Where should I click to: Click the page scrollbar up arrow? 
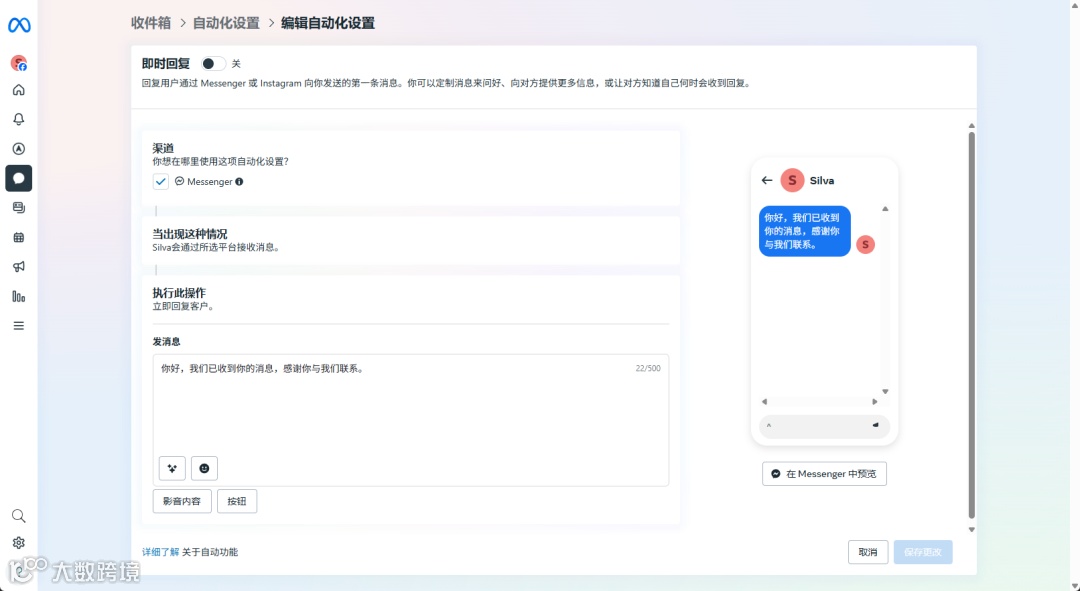click(x=972, y=126)
